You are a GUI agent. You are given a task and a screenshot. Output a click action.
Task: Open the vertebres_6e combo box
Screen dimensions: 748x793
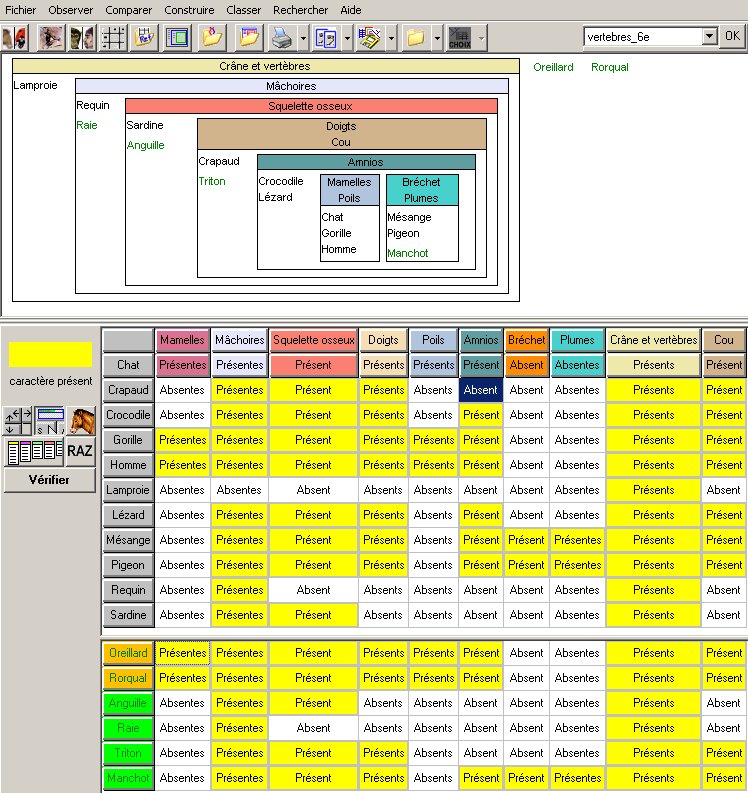(709, 36)
